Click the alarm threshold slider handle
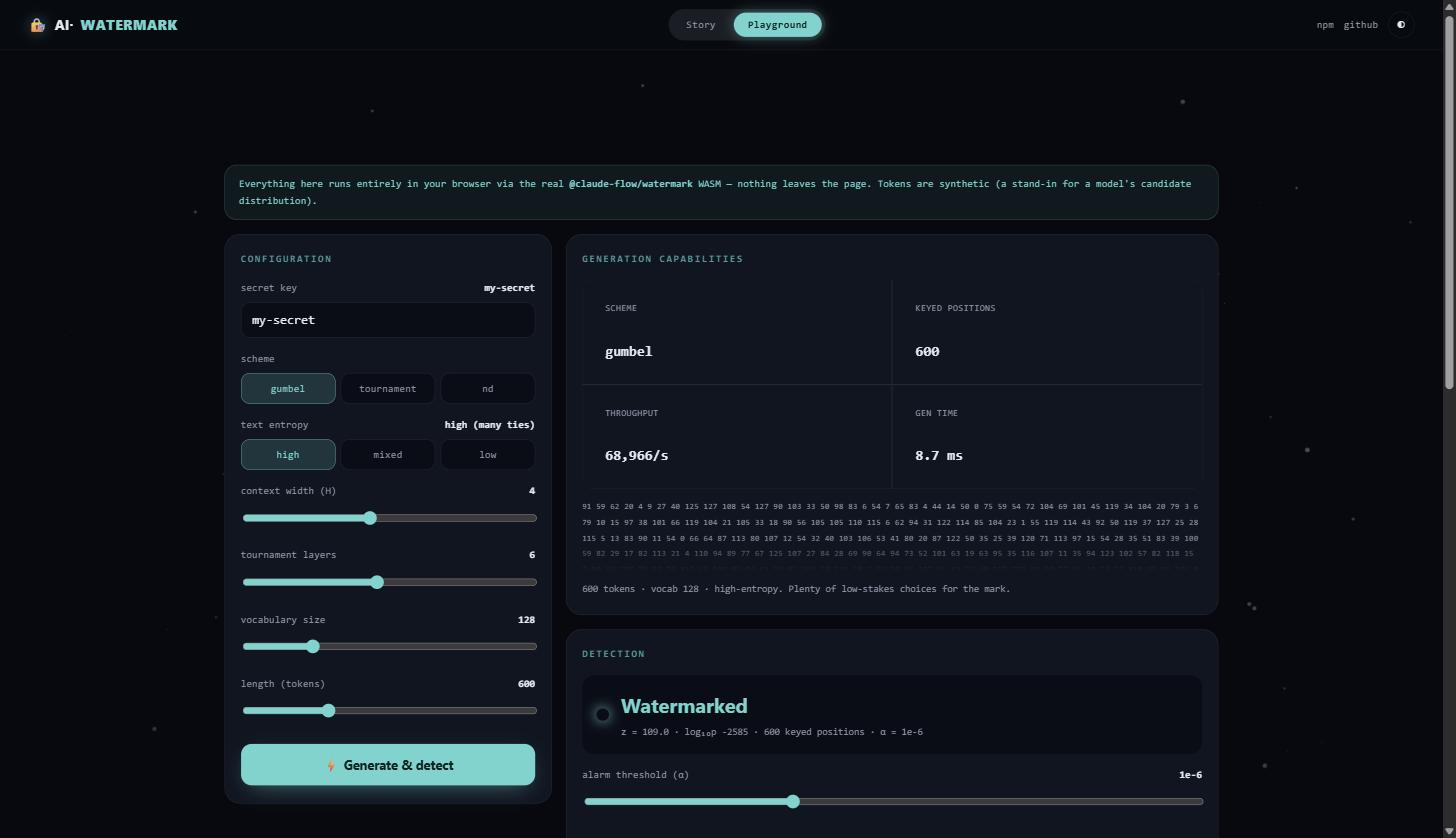Image resolution: width=1456 pixels, height=838 pixels. tap(793, 801)
